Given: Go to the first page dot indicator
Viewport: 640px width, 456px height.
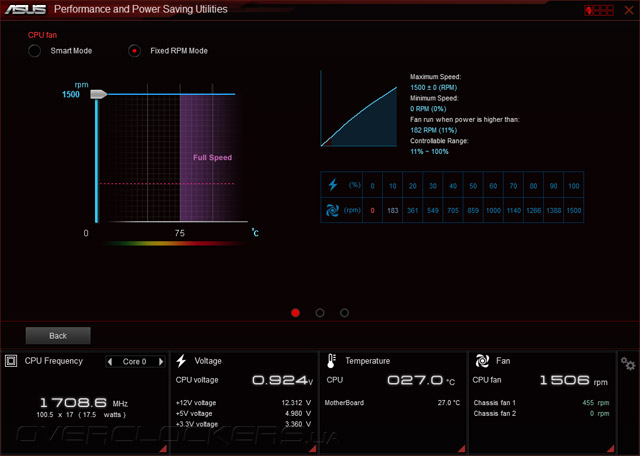Looking at the screenshot, I should [296, 313].
